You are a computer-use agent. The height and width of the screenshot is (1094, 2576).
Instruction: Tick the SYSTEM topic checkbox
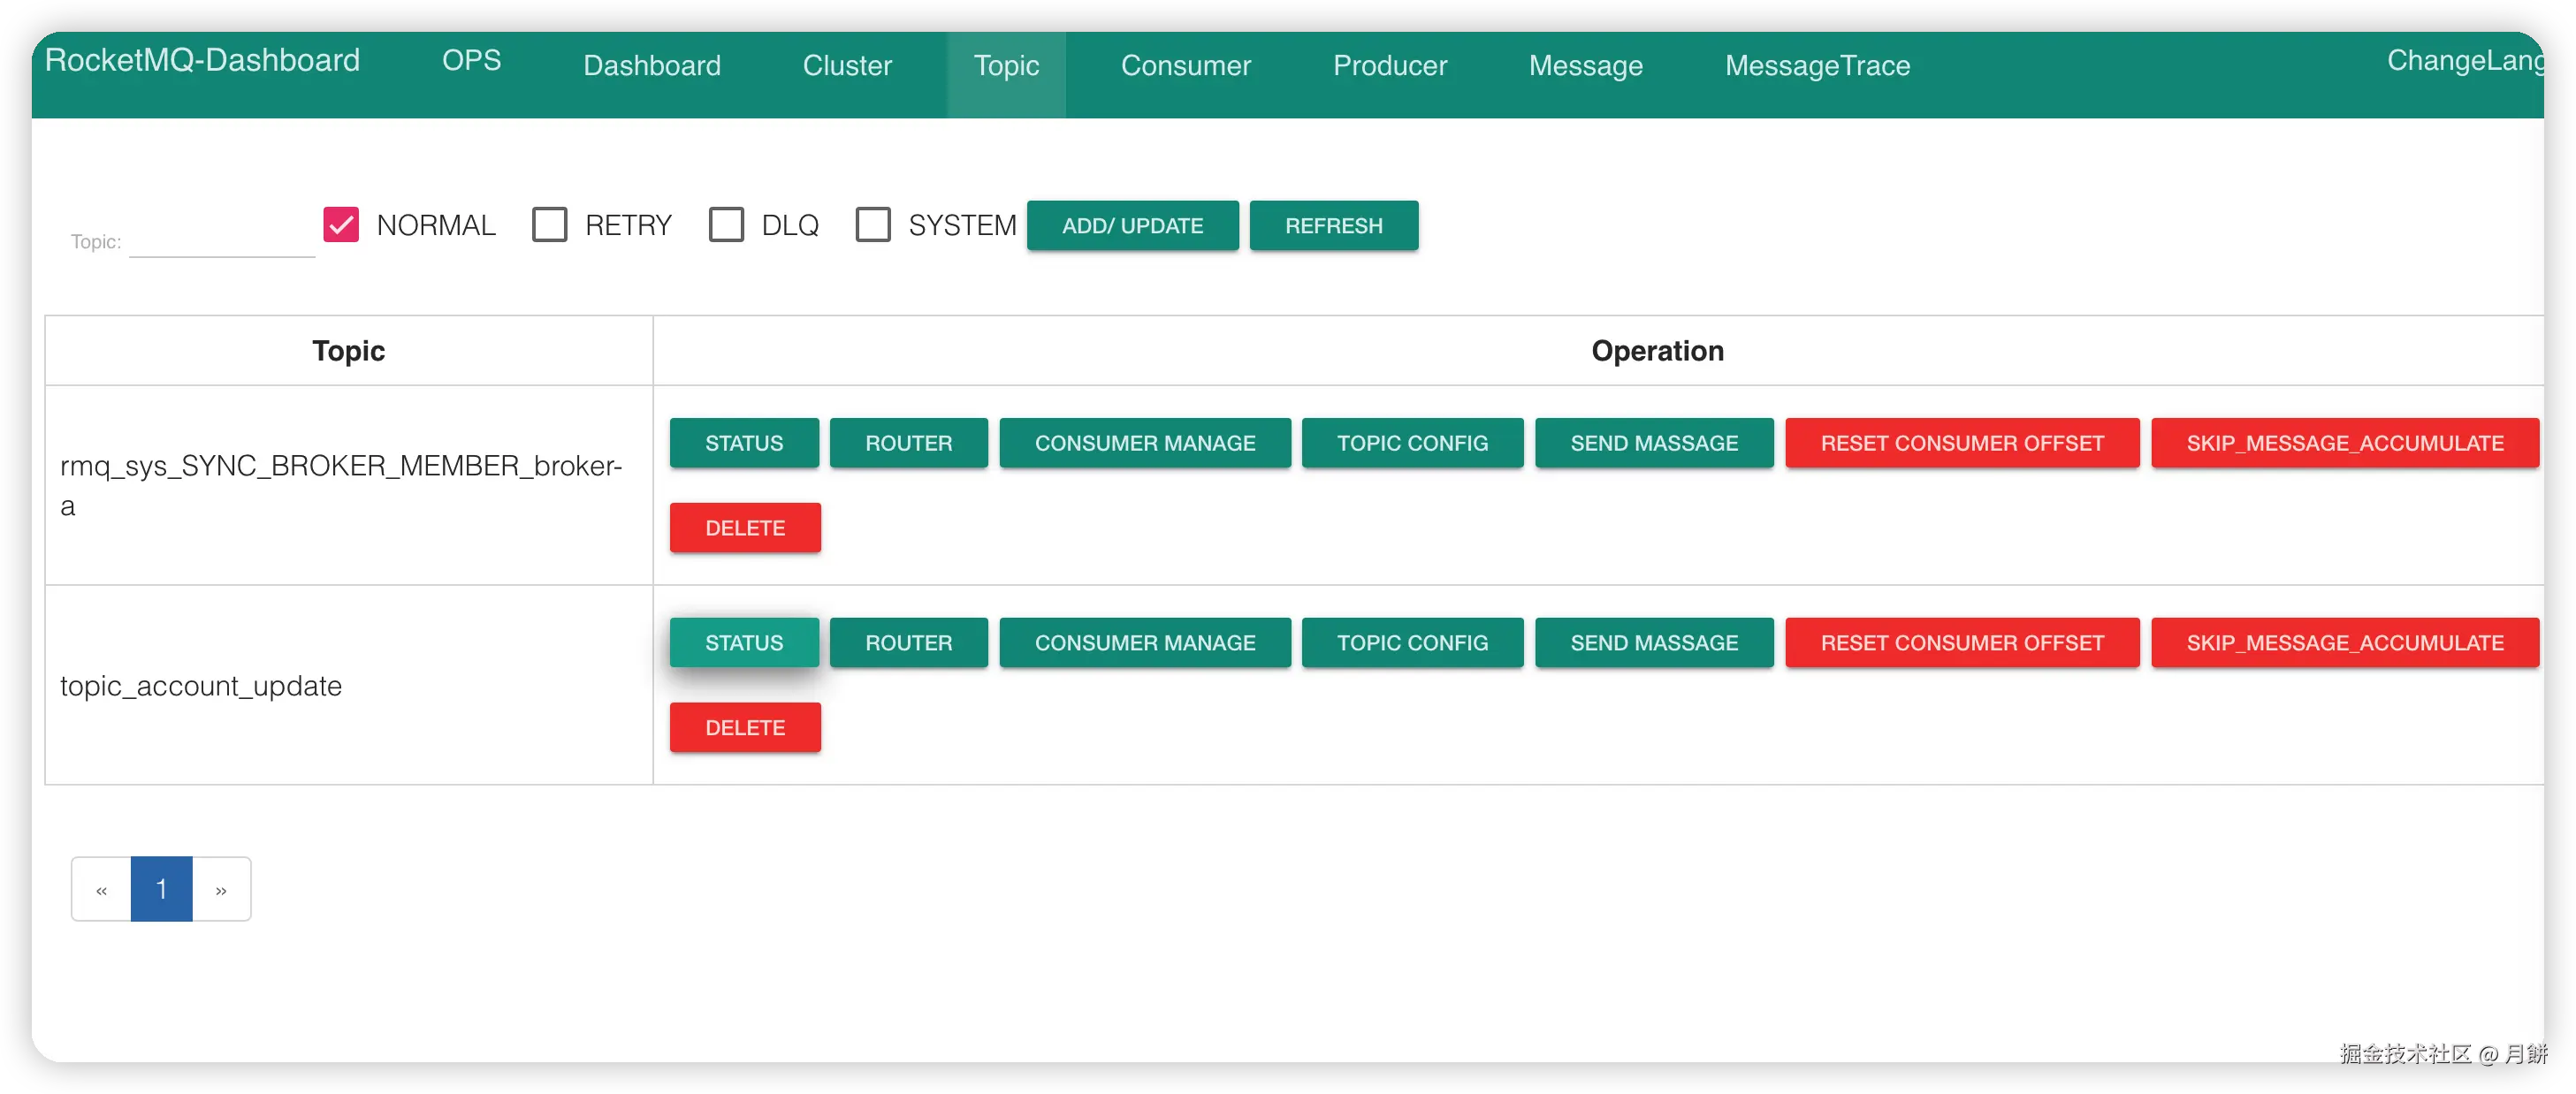pos(872,225)
